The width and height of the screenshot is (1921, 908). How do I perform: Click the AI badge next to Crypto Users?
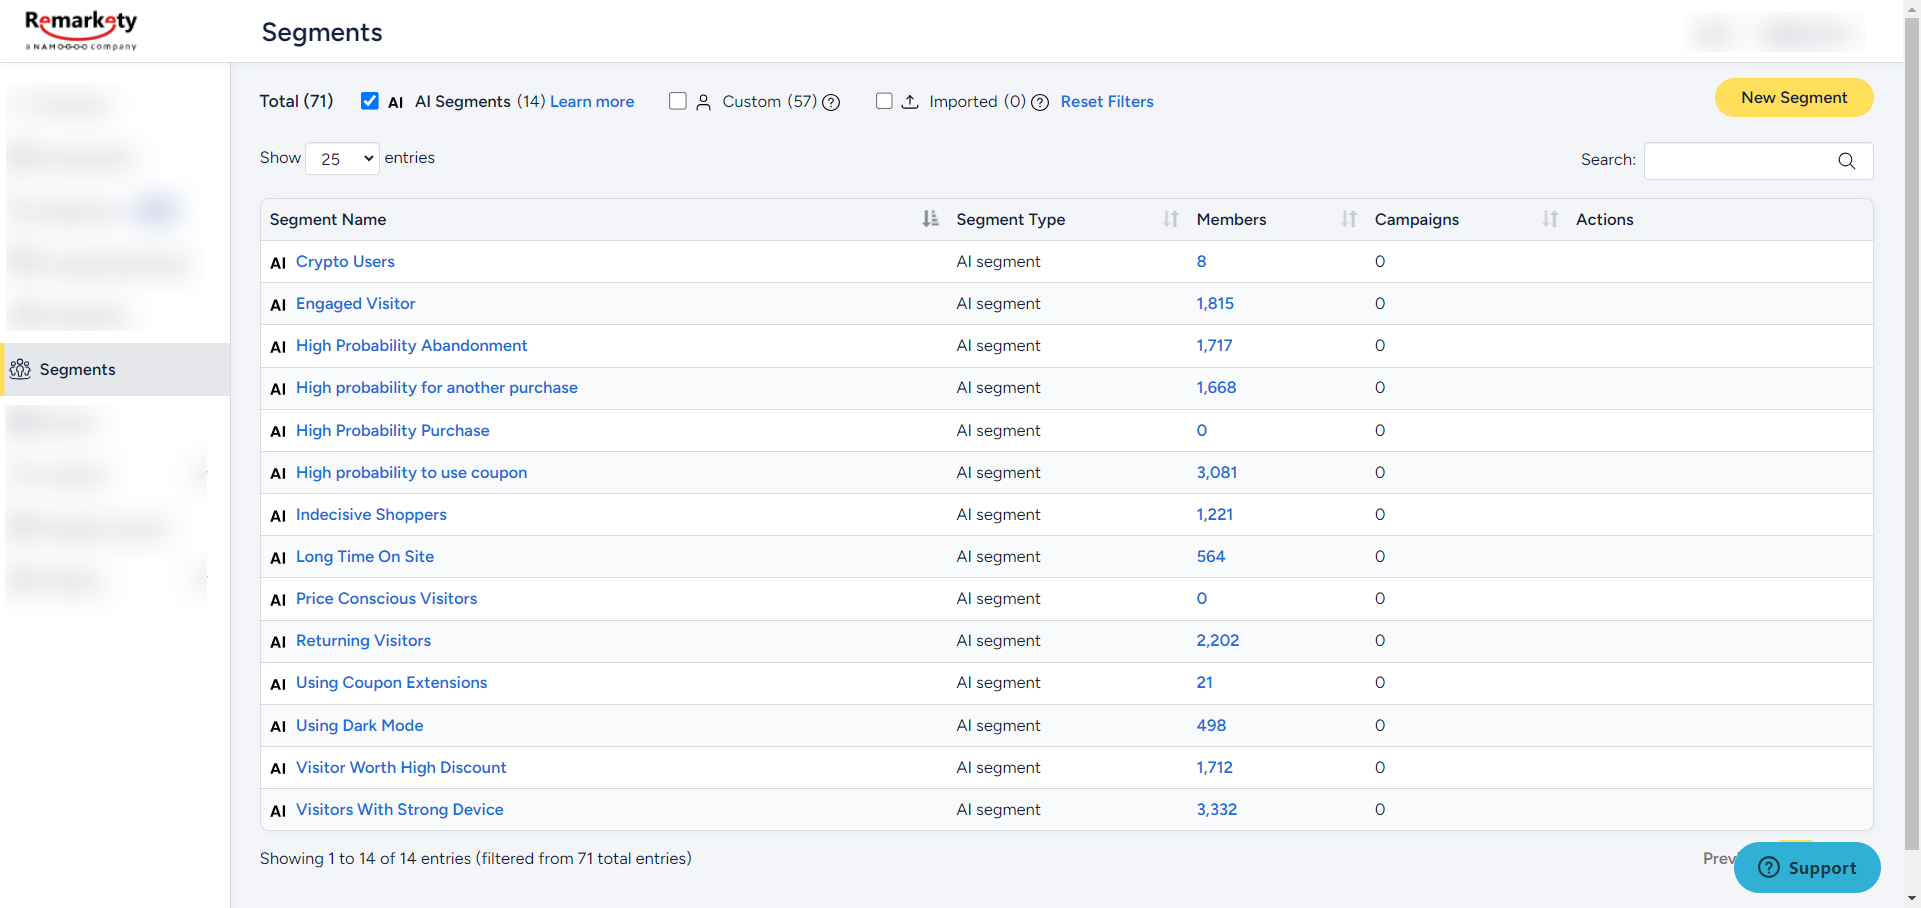[x=278, y=263]
